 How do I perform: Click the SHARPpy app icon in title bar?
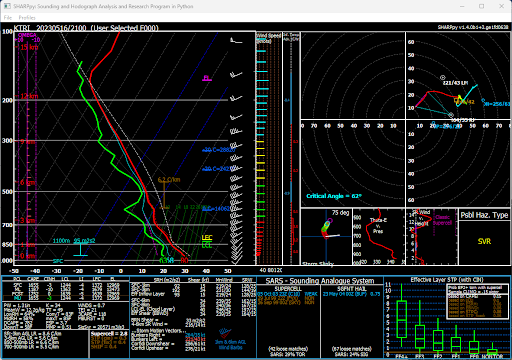pyautogui.click(x=7, y=6)
